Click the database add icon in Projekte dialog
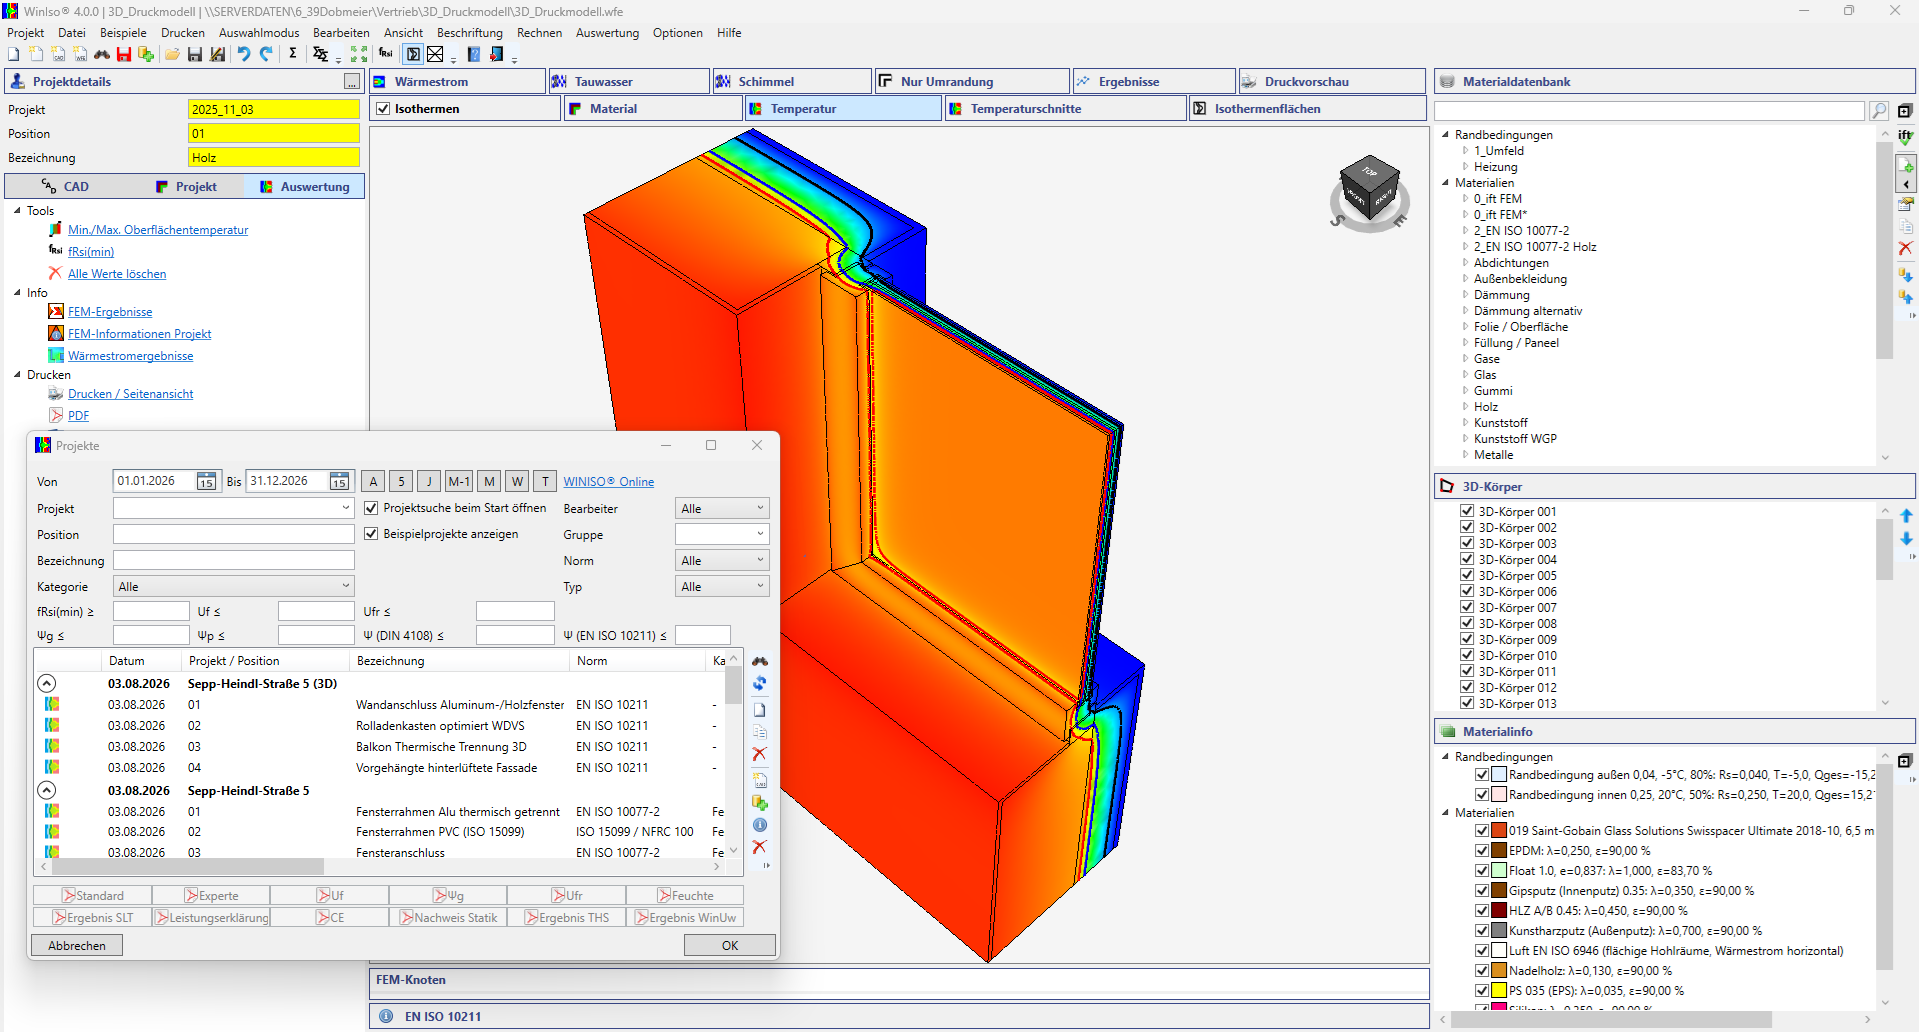The height and width of the screenshot is (1032, 1919). (x=760, y=803)
